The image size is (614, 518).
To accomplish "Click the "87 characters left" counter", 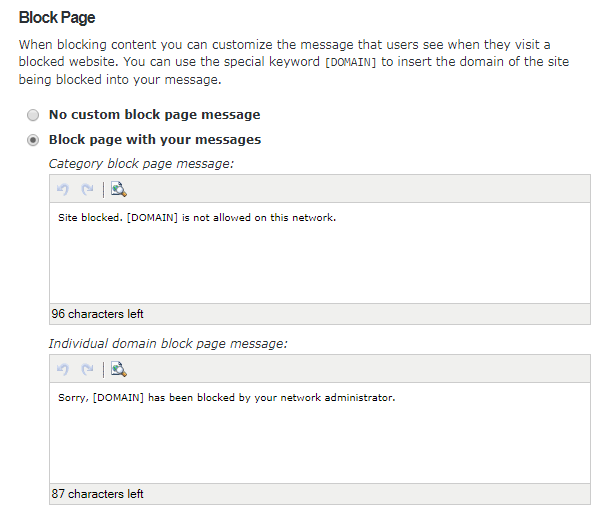I will pyautogui.click(x=98, y=494).
